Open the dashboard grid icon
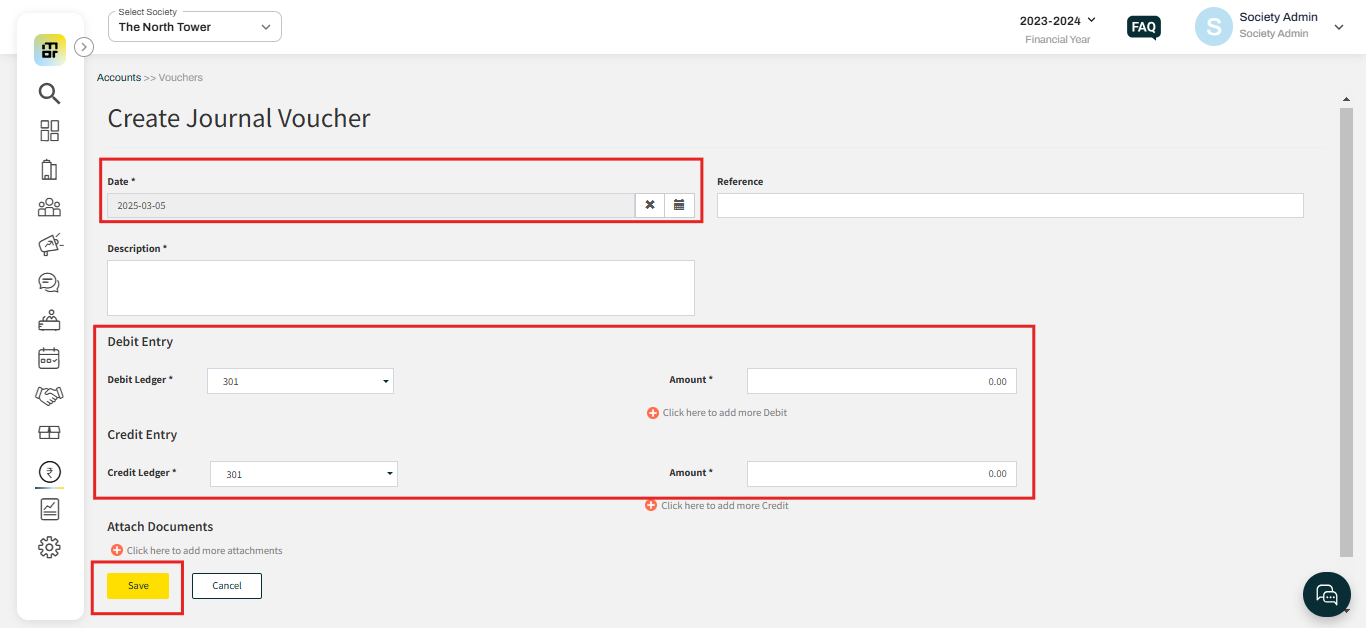1366x628 pixels. [49, 131]
